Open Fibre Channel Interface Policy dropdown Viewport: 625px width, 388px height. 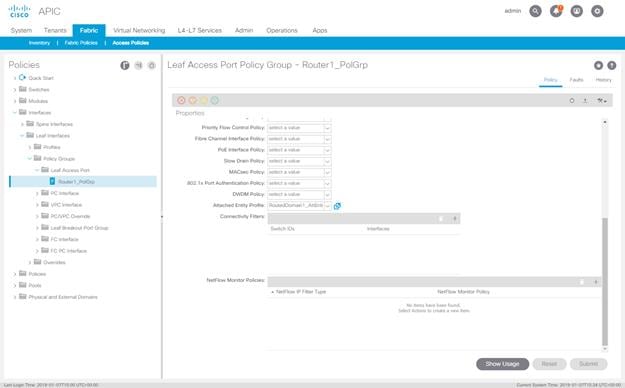coord(327,139)
